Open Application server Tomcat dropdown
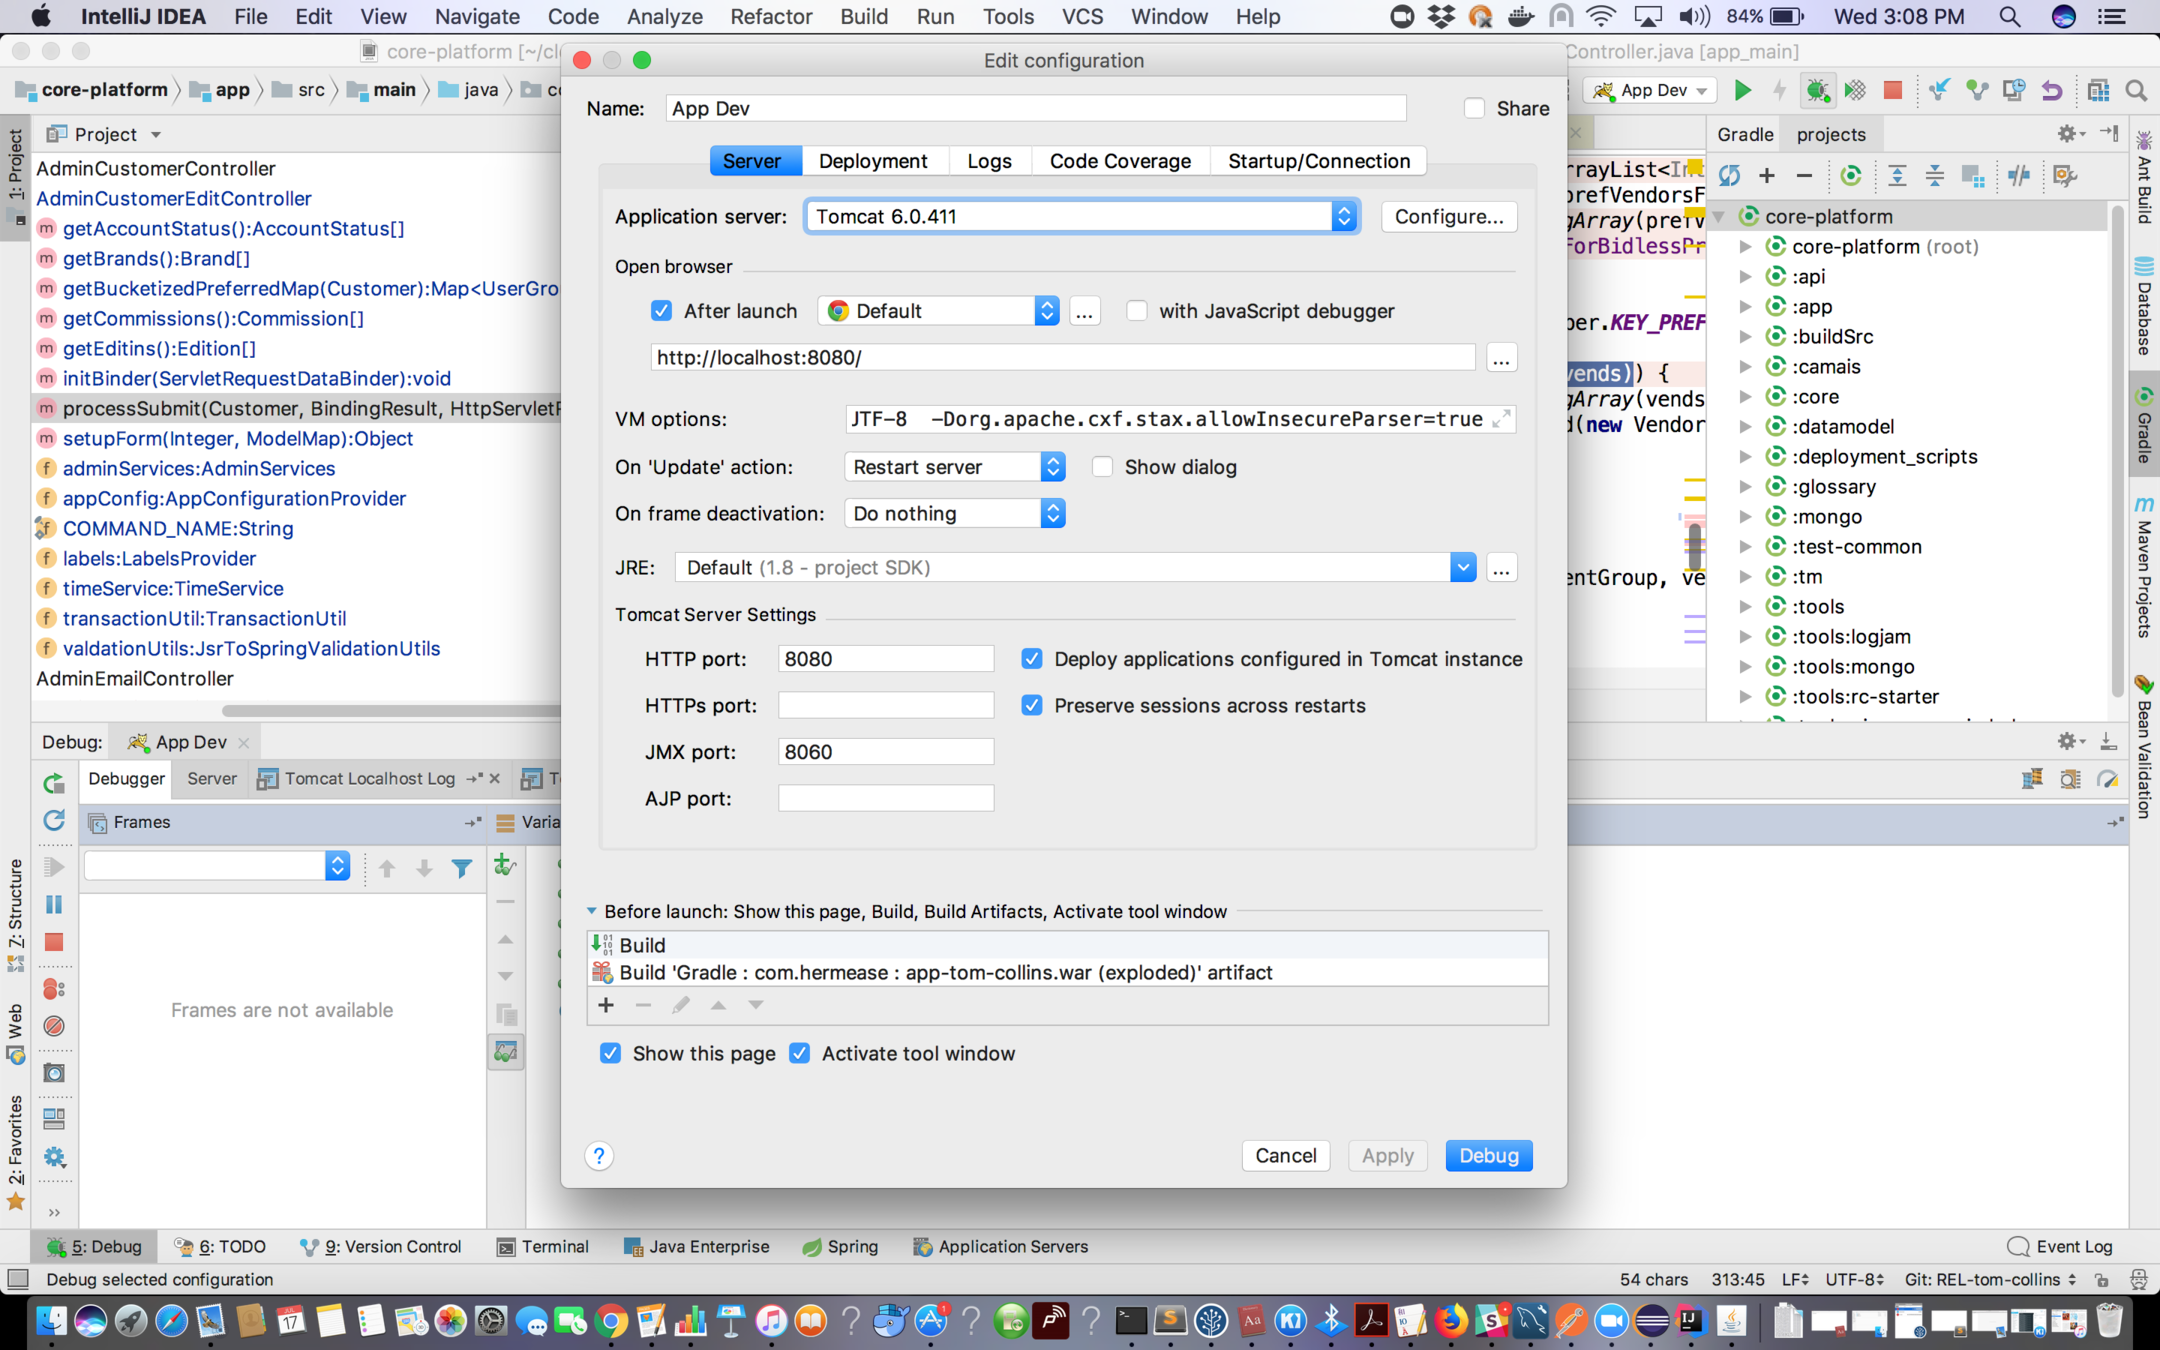Screen dimensions: 2160x1350 [x=1082, y=217]
